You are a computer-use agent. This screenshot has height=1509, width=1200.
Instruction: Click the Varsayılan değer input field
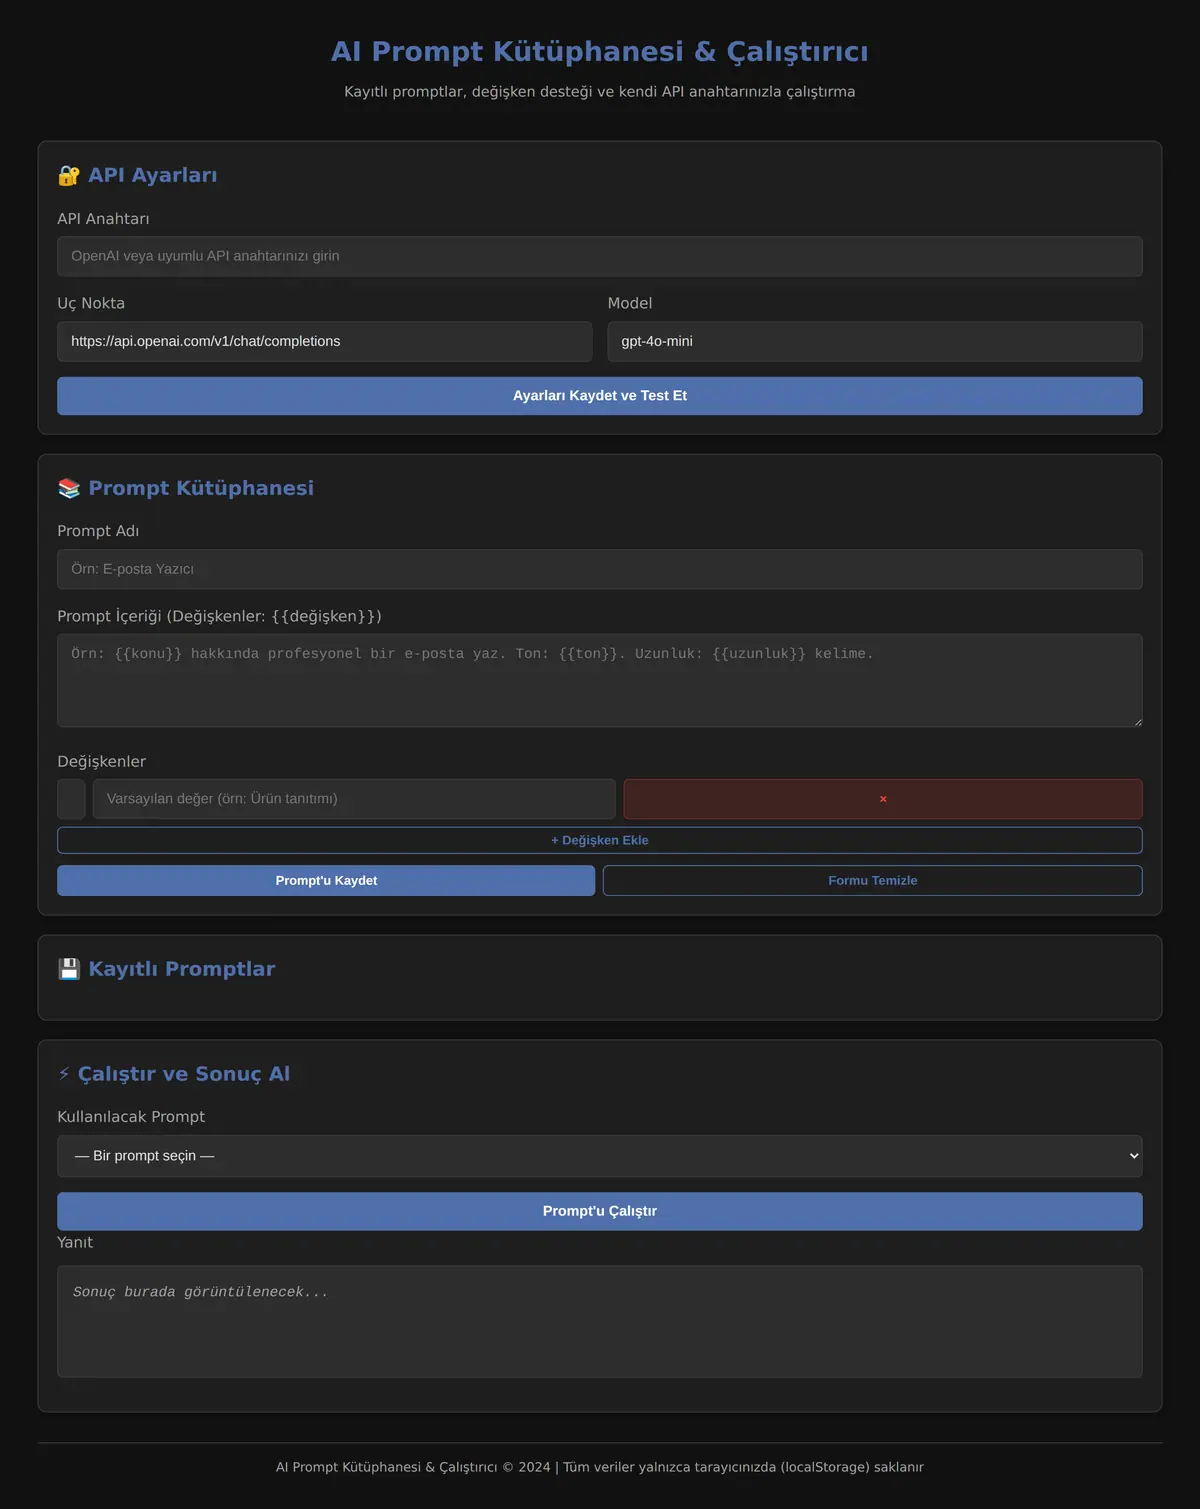354,799
